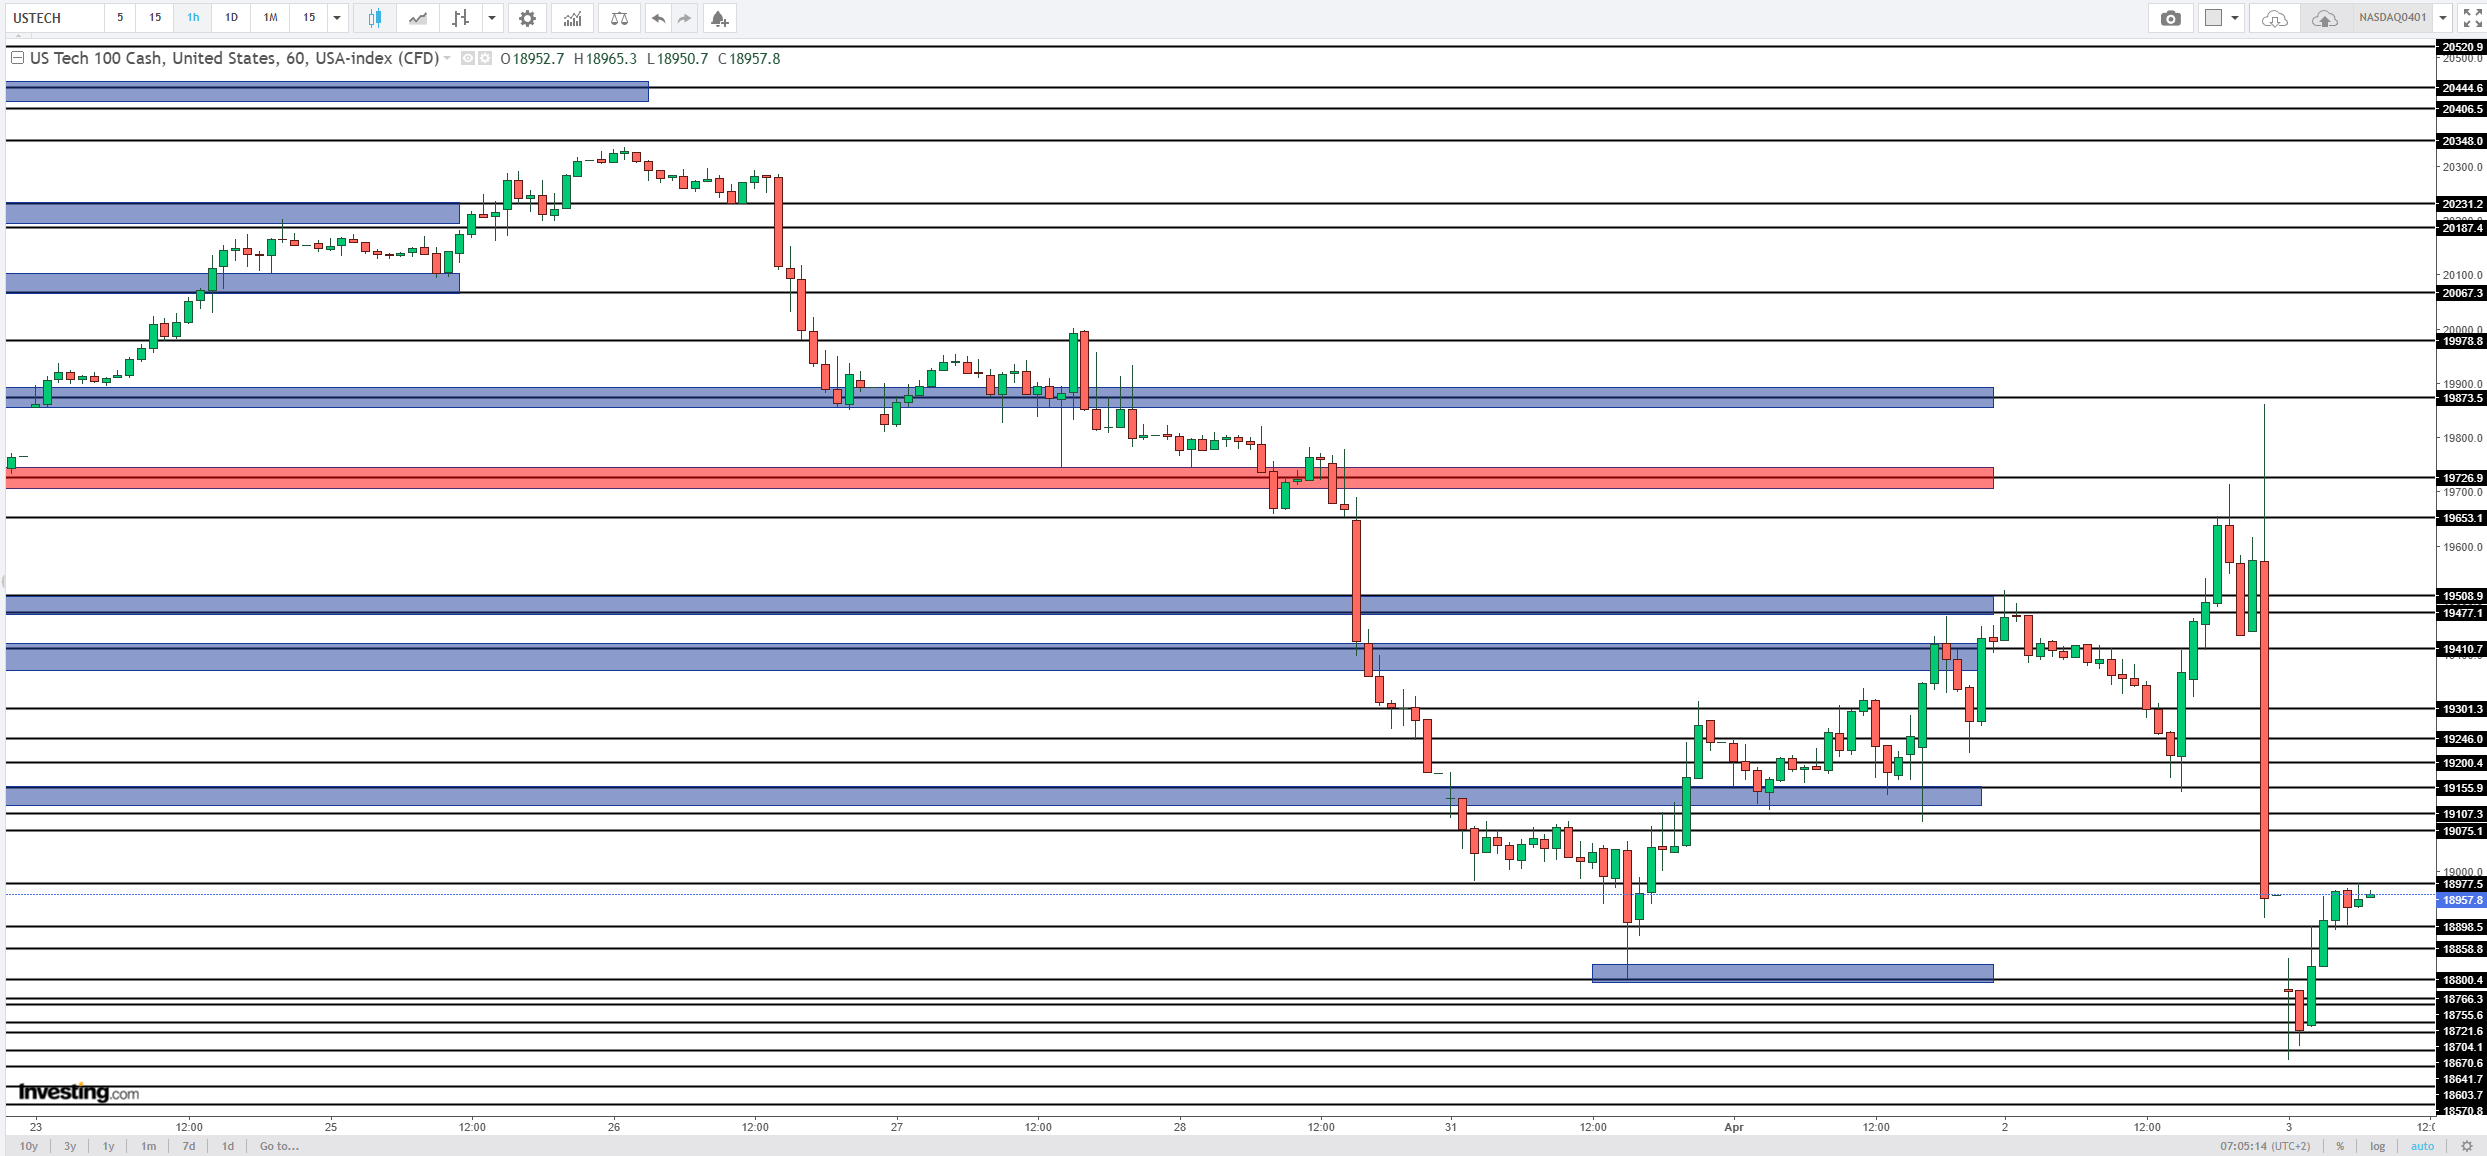Click the undo arrow icon
The height and width of the screenshot is (1156, 2487).
tap(658, 18)
